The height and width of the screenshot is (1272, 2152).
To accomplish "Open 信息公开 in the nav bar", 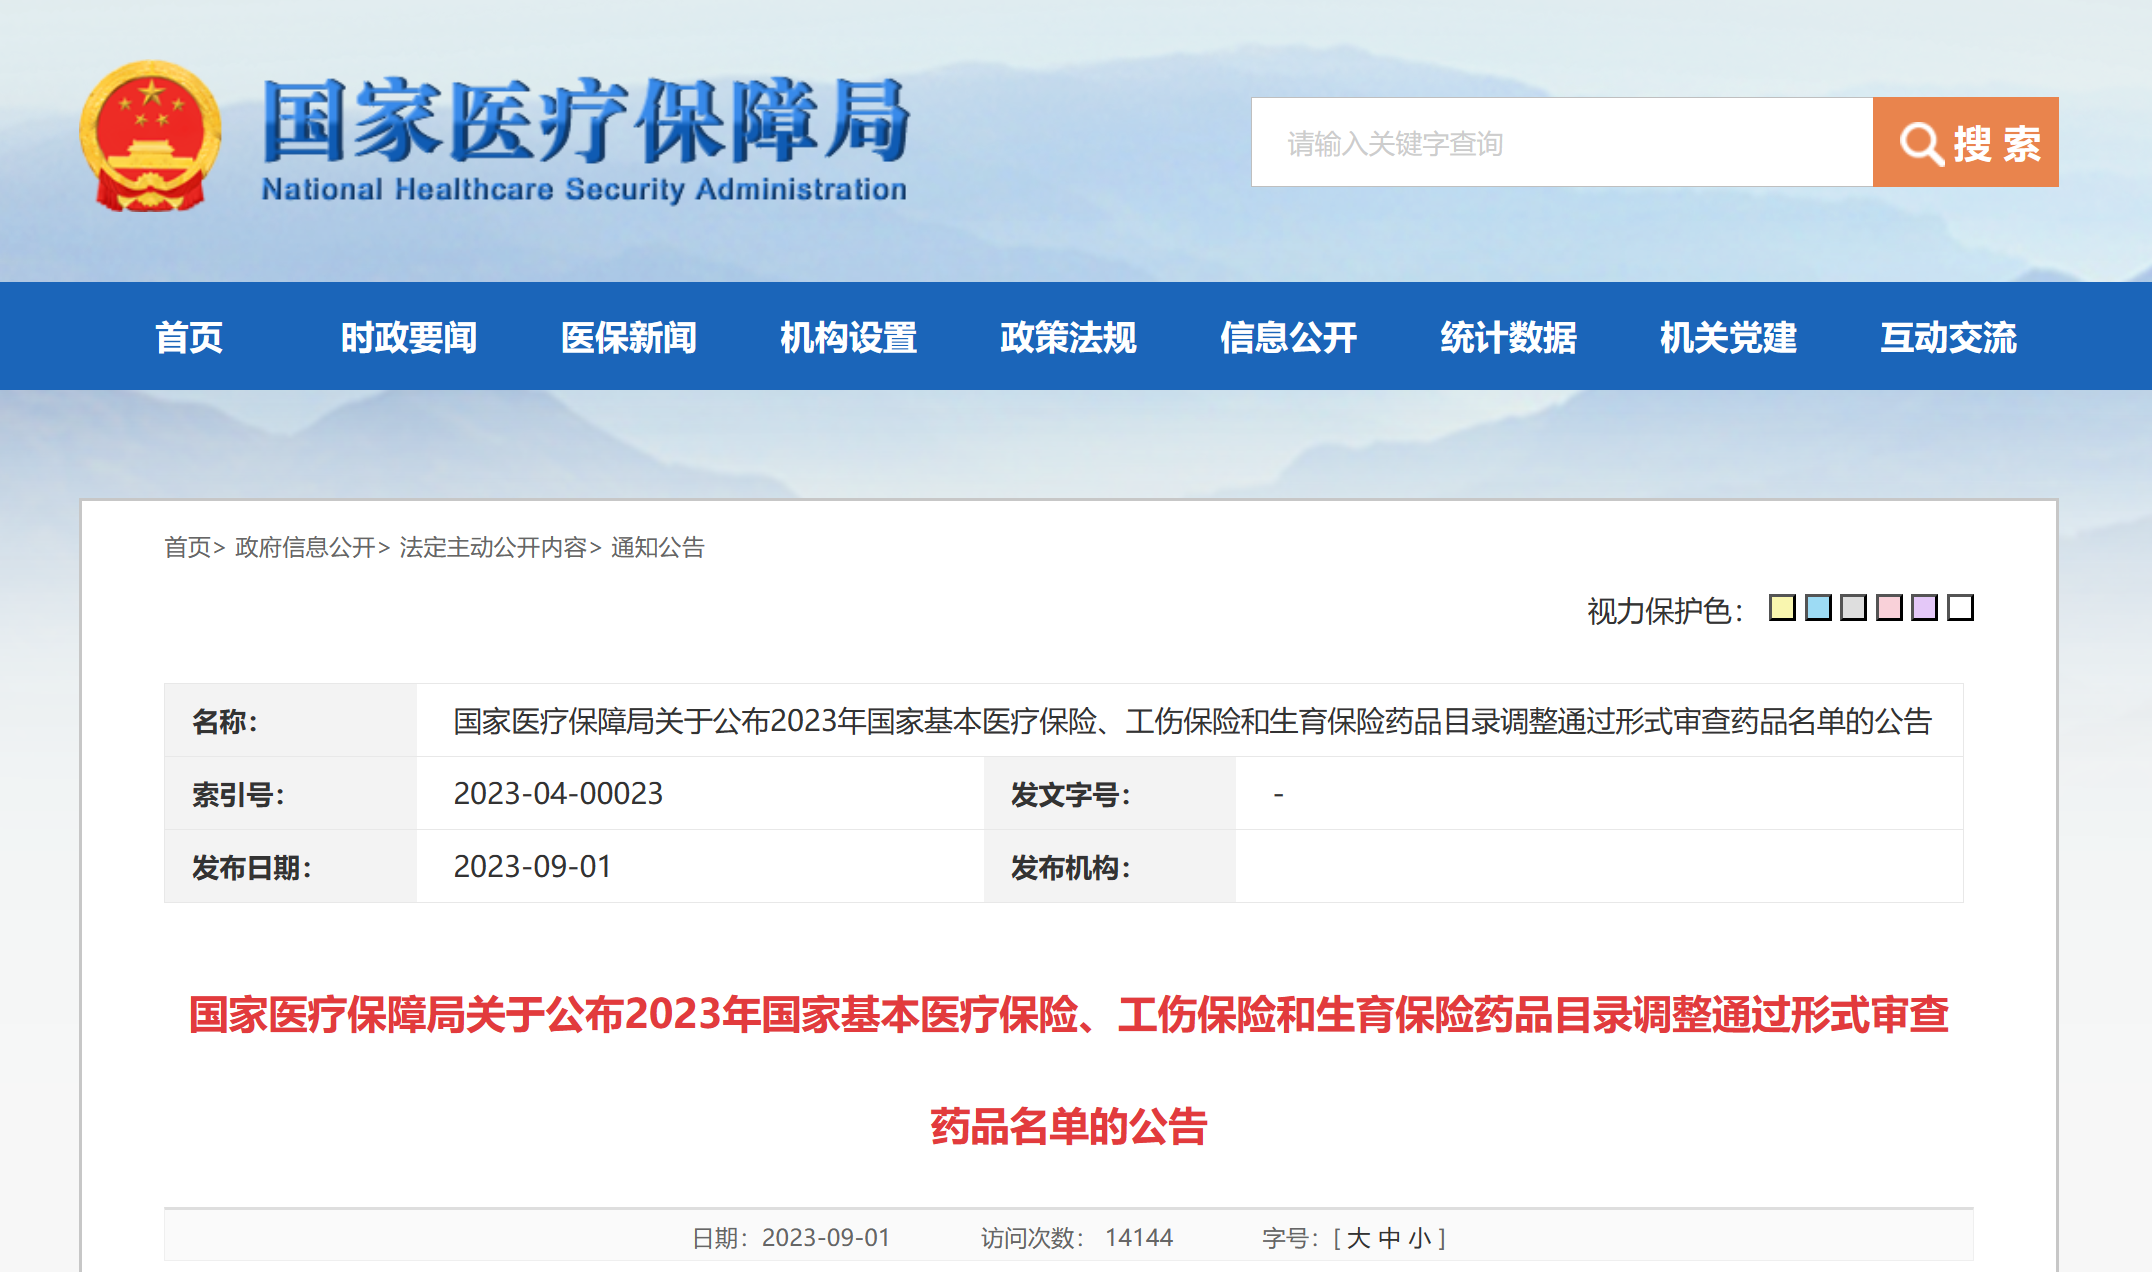I will click(1289, 337).
